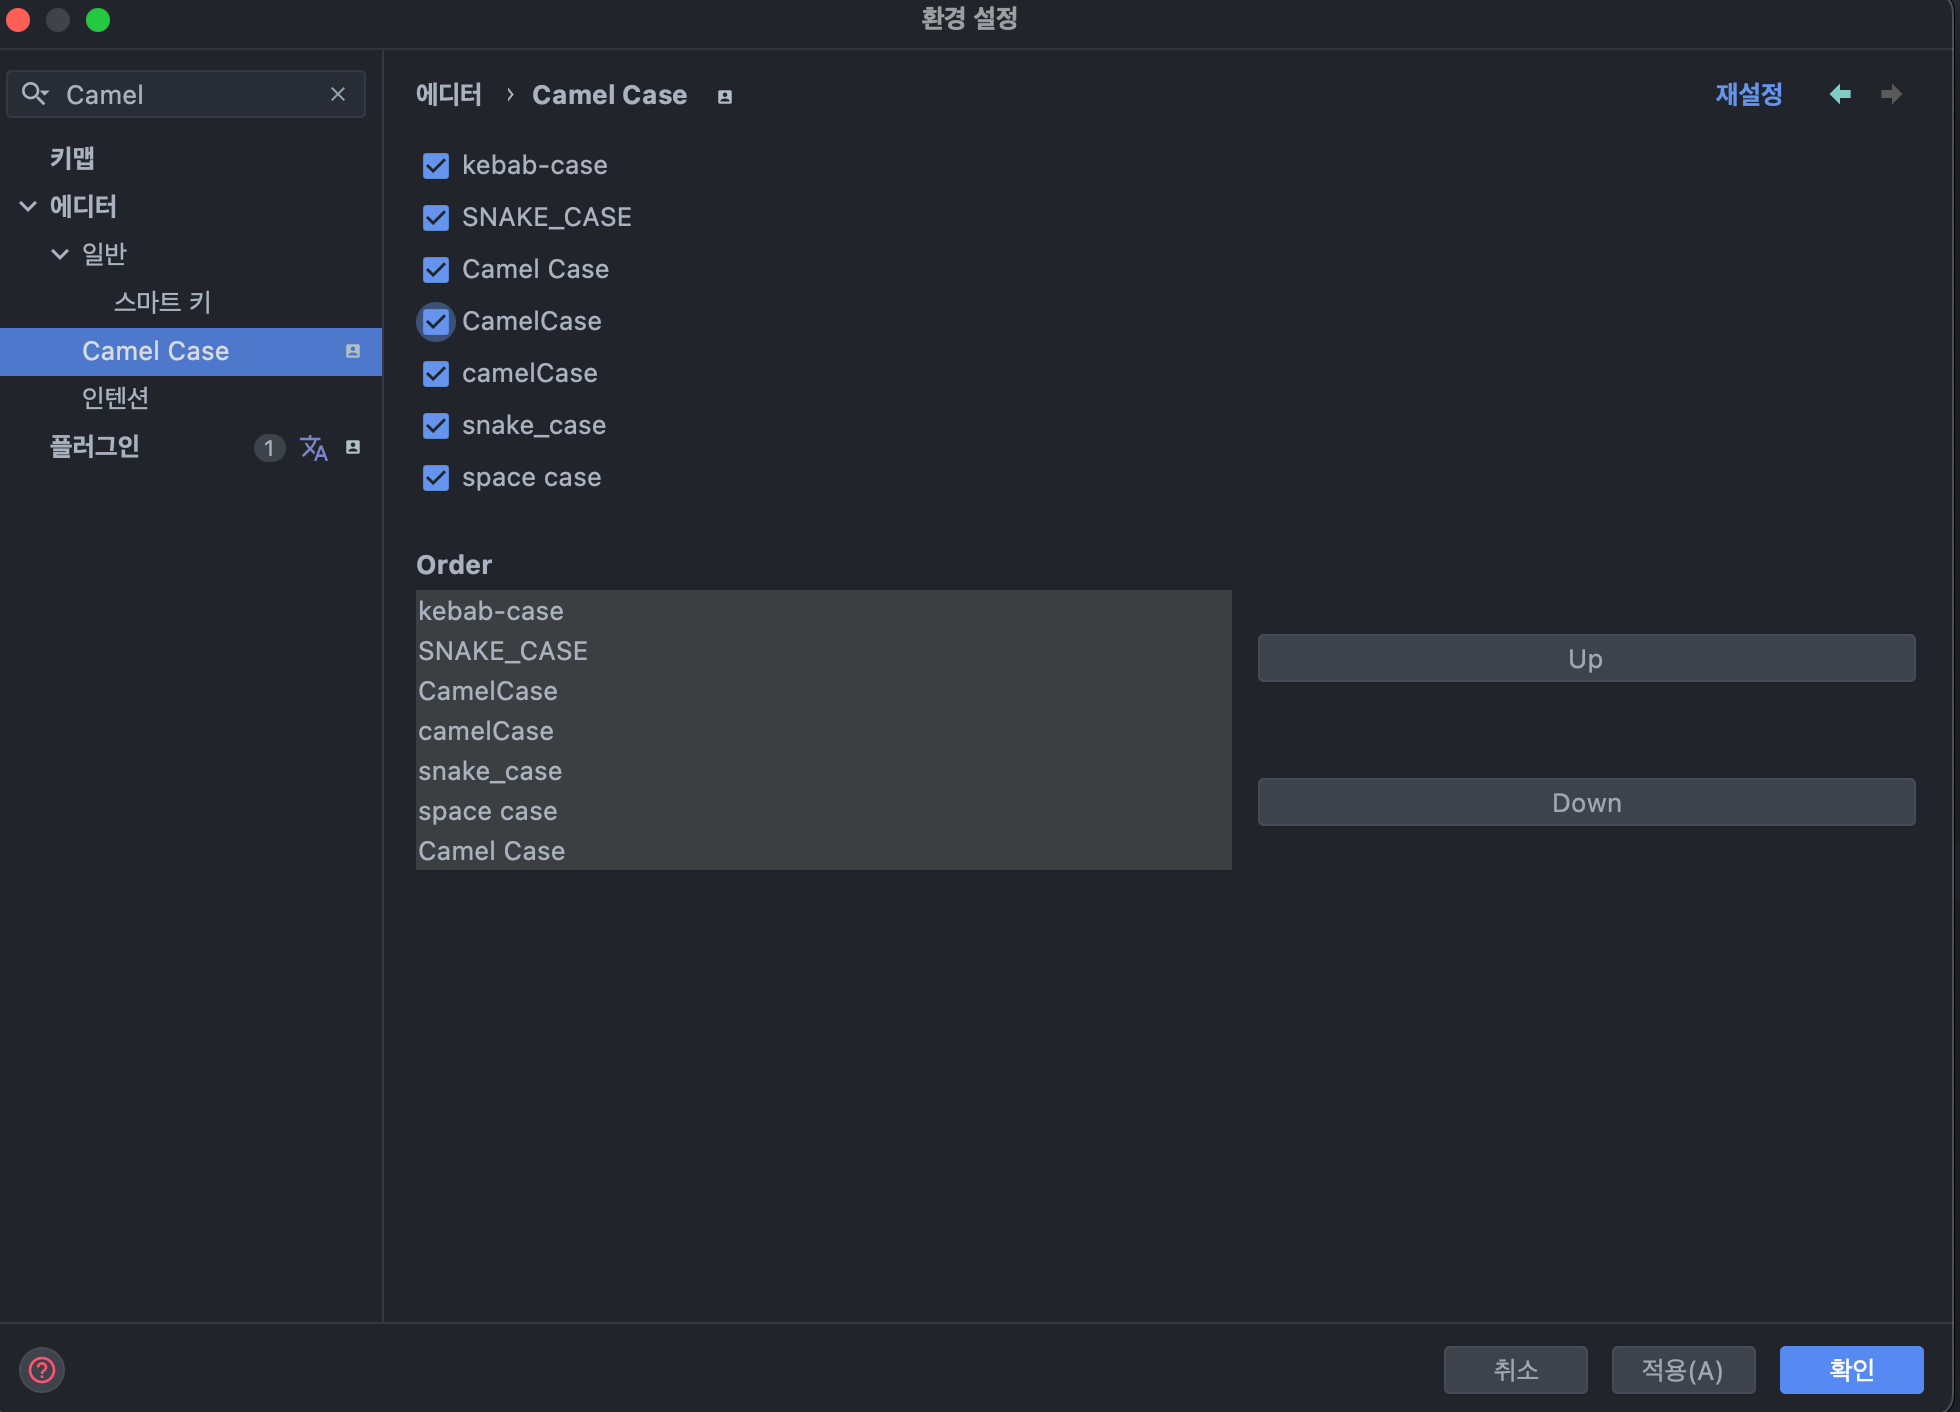Viewport: 1960px width, 1412px height.
Task: Click the 재설정 reset link
Action: click(x=1748, y=94)
